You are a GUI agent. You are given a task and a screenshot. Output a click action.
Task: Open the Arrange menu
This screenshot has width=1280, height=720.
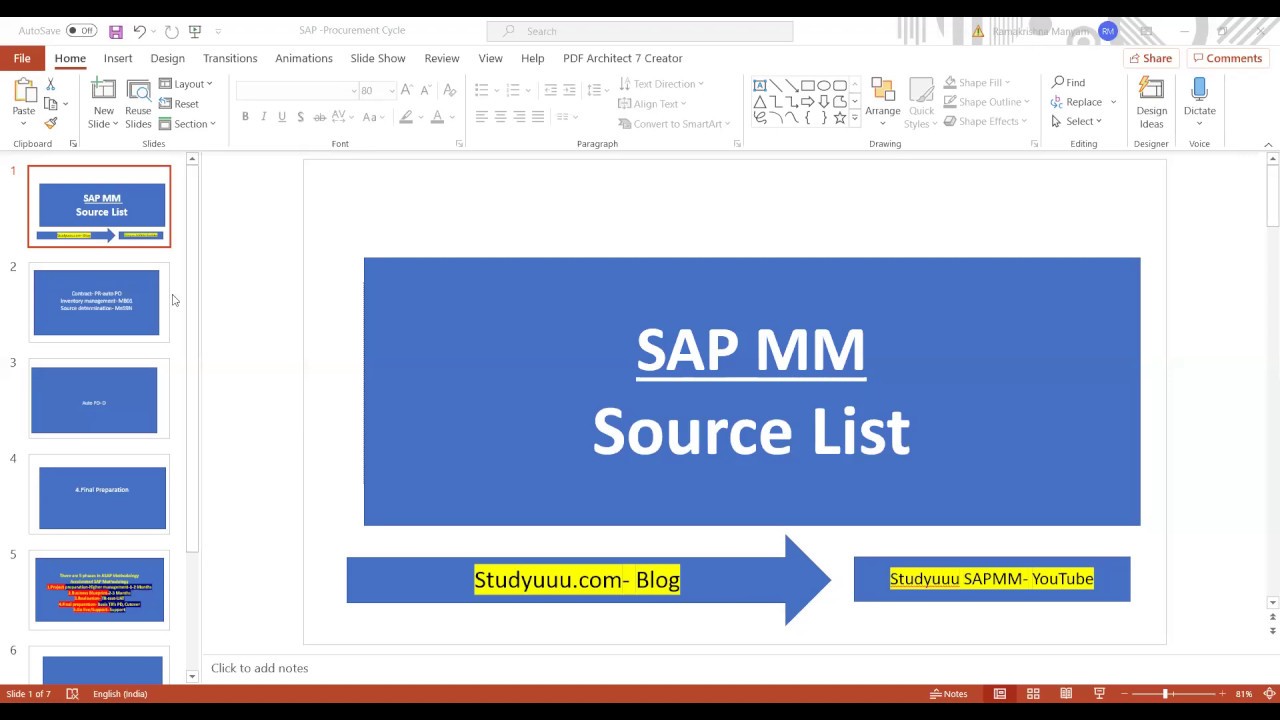[x=883, y=104]
